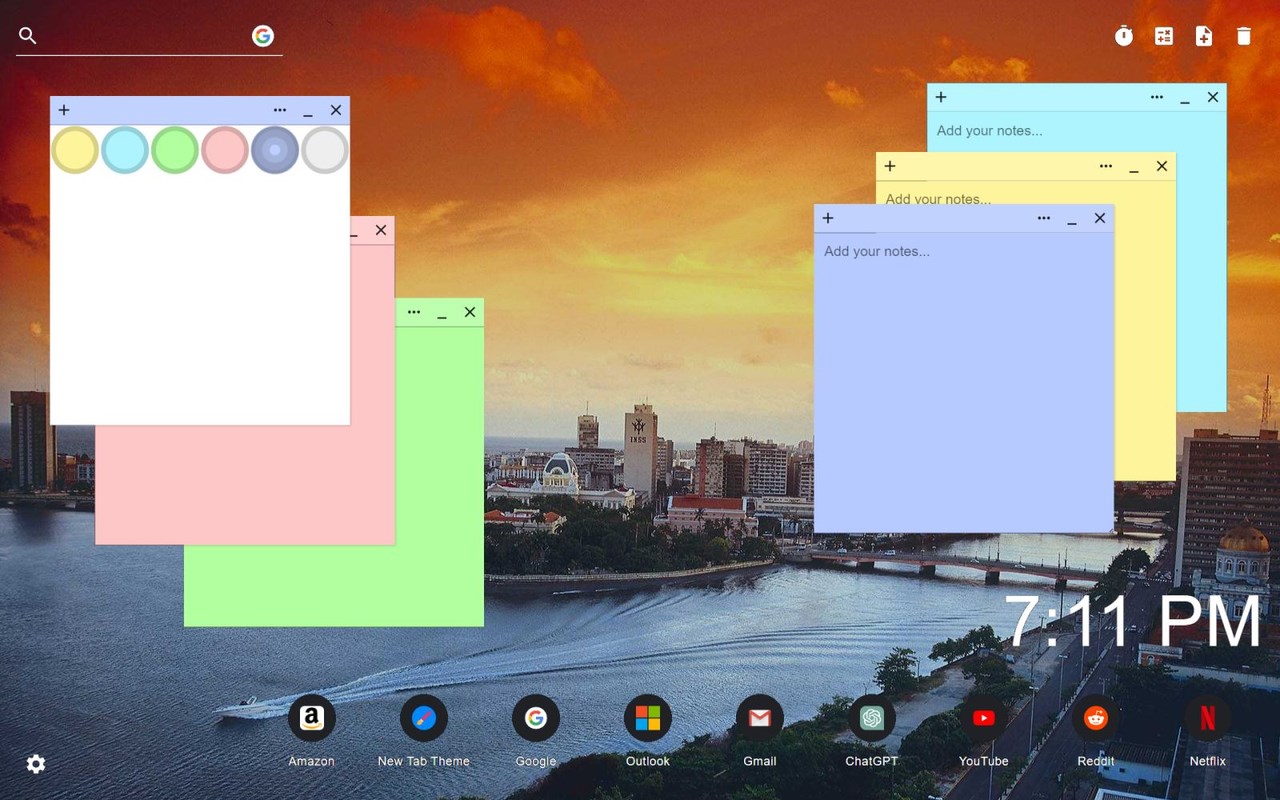Viewport: 1280px width, 800px height.
Task: Open the Netflix shortcut
Action: pyautogui.click(x=1208, y=718)
